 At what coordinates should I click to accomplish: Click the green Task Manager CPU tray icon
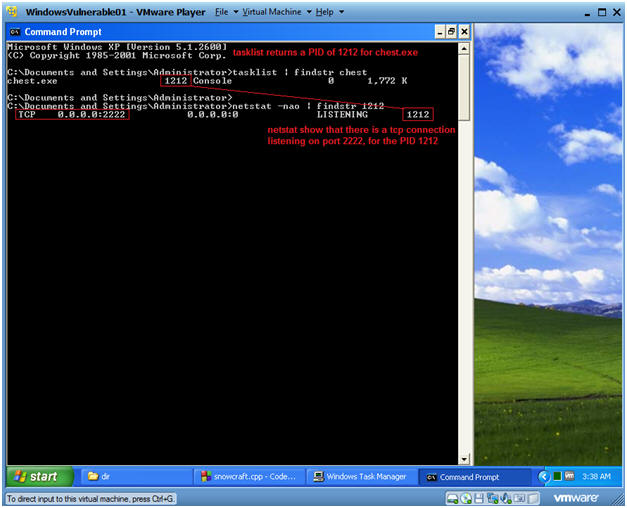point(557,476)
